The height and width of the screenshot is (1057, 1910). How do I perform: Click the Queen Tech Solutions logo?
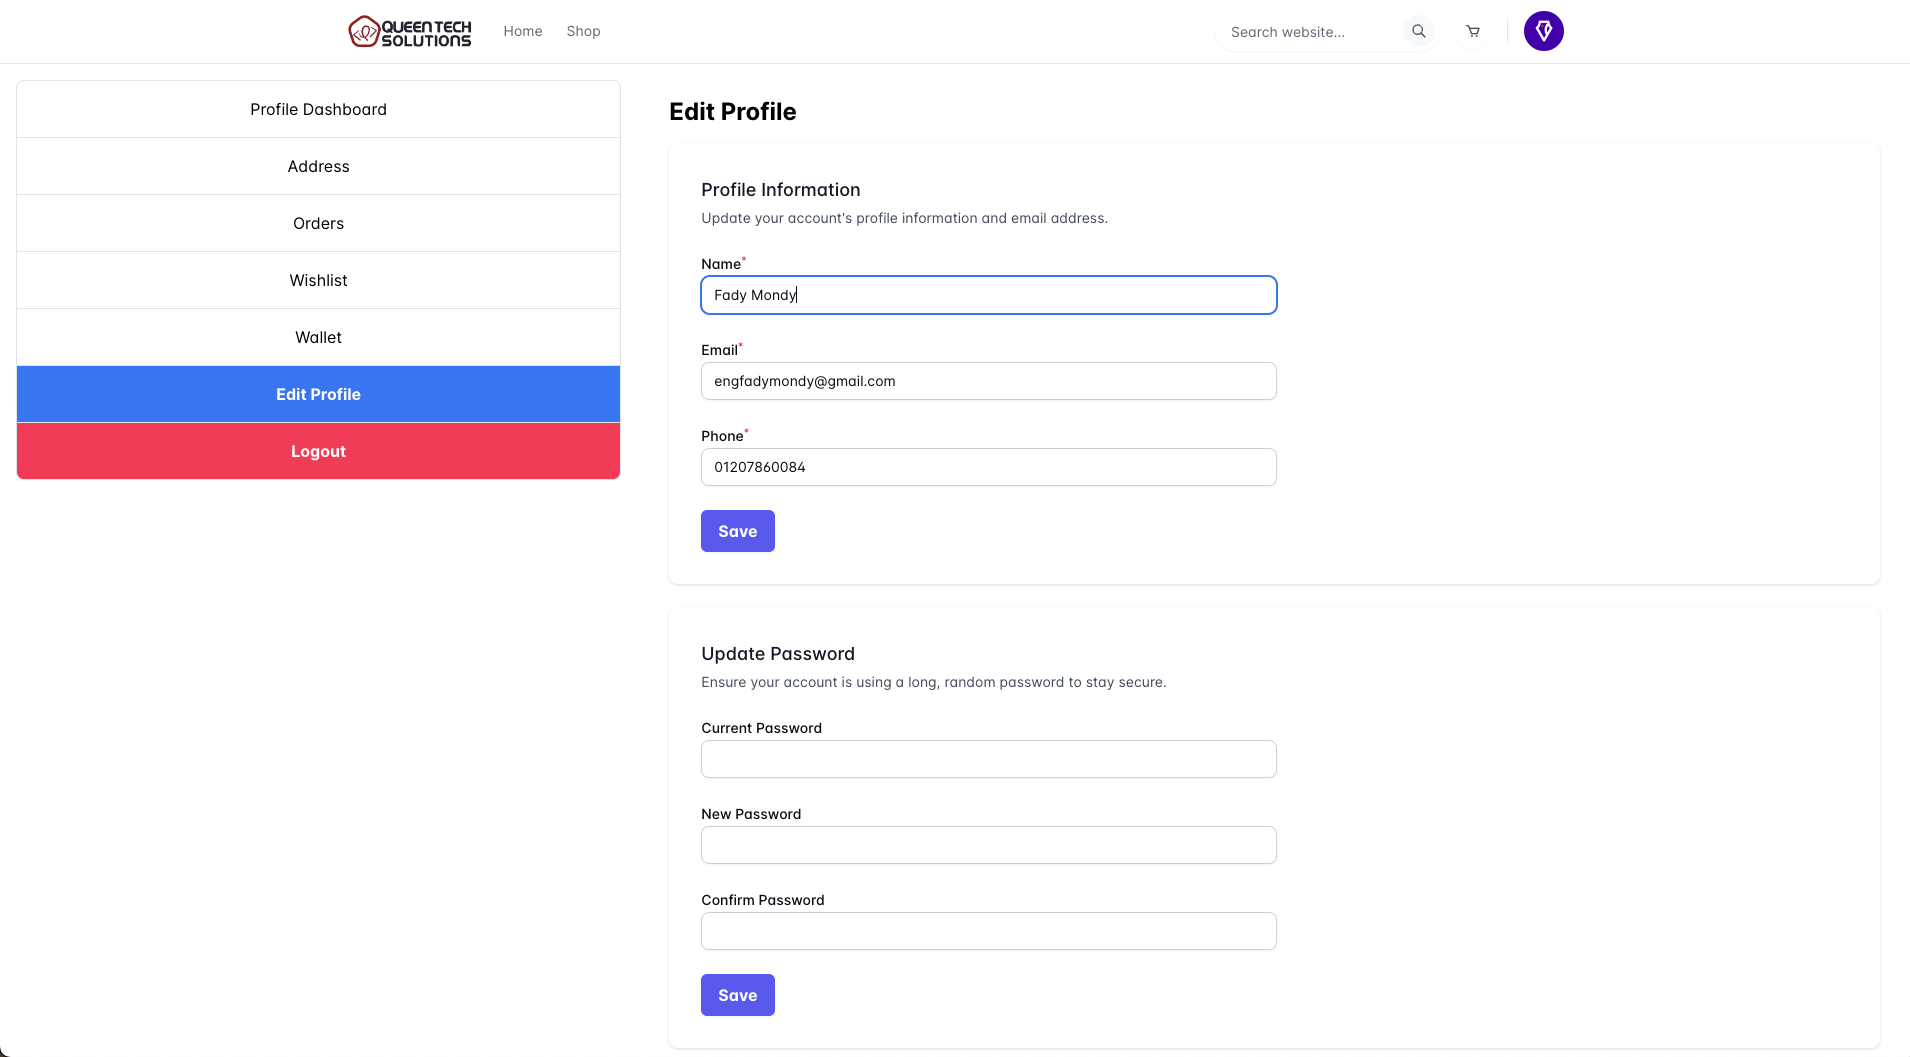pos(410,31)
